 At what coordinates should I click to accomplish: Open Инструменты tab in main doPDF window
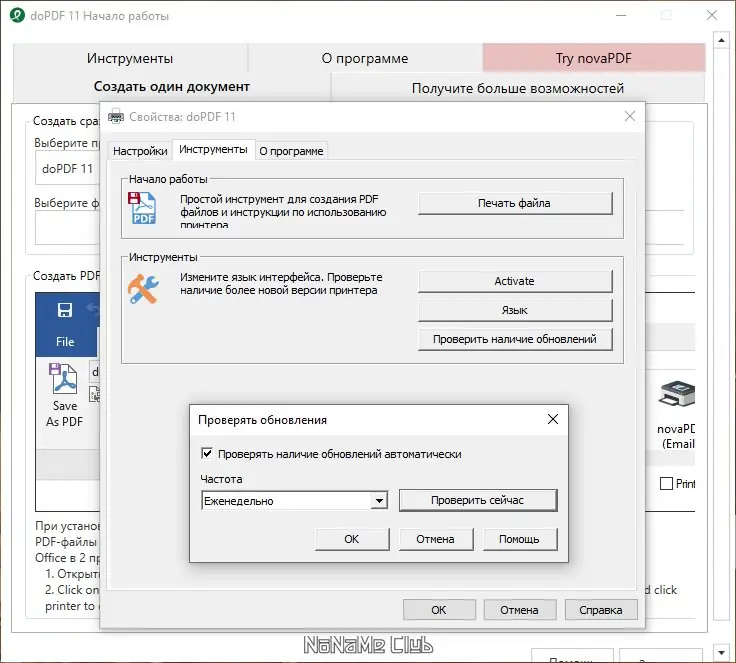coord(130,58)
